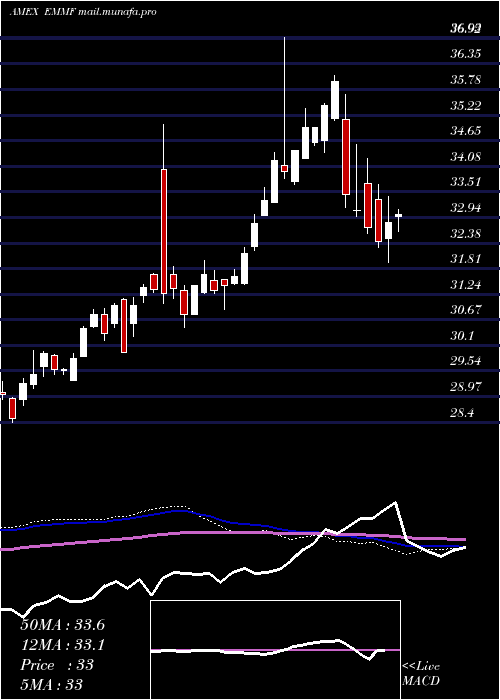Click the tall red candle reaching 34.08
The height and width of the screenshot is (700, 500).
point(164,231)
